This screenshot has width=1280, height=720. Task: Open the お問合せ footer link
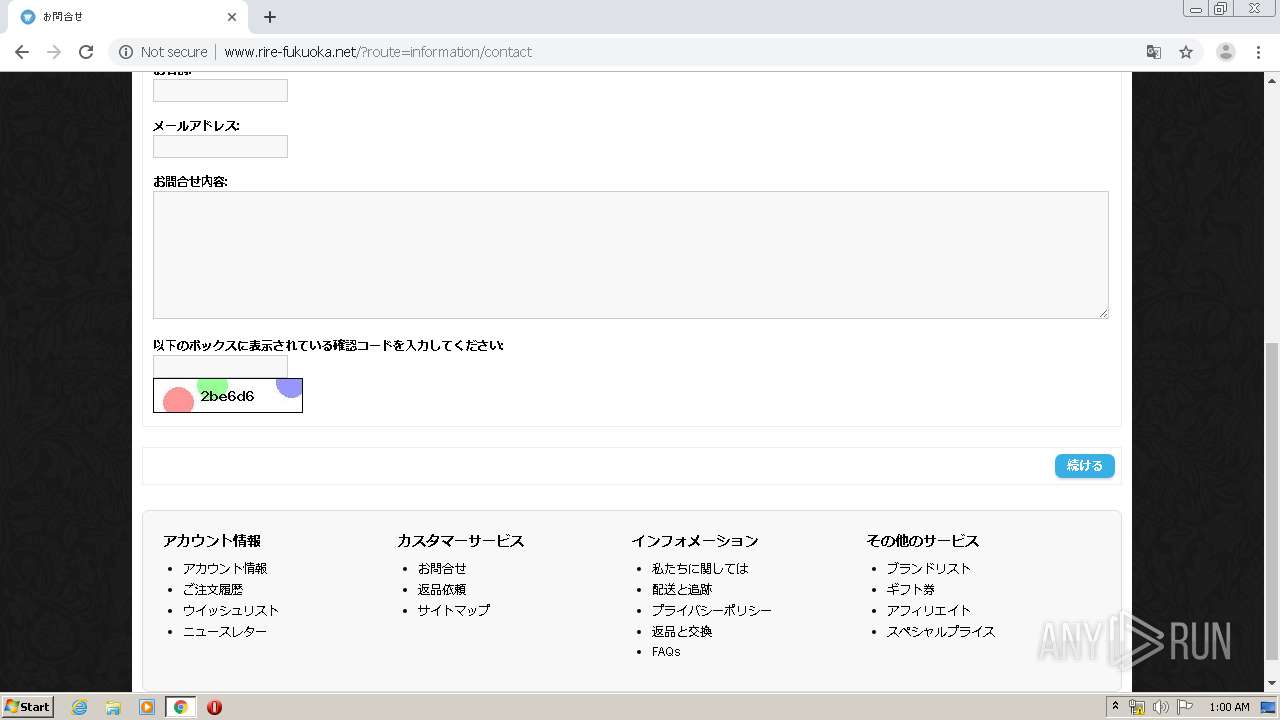click(x=442, y=568)
